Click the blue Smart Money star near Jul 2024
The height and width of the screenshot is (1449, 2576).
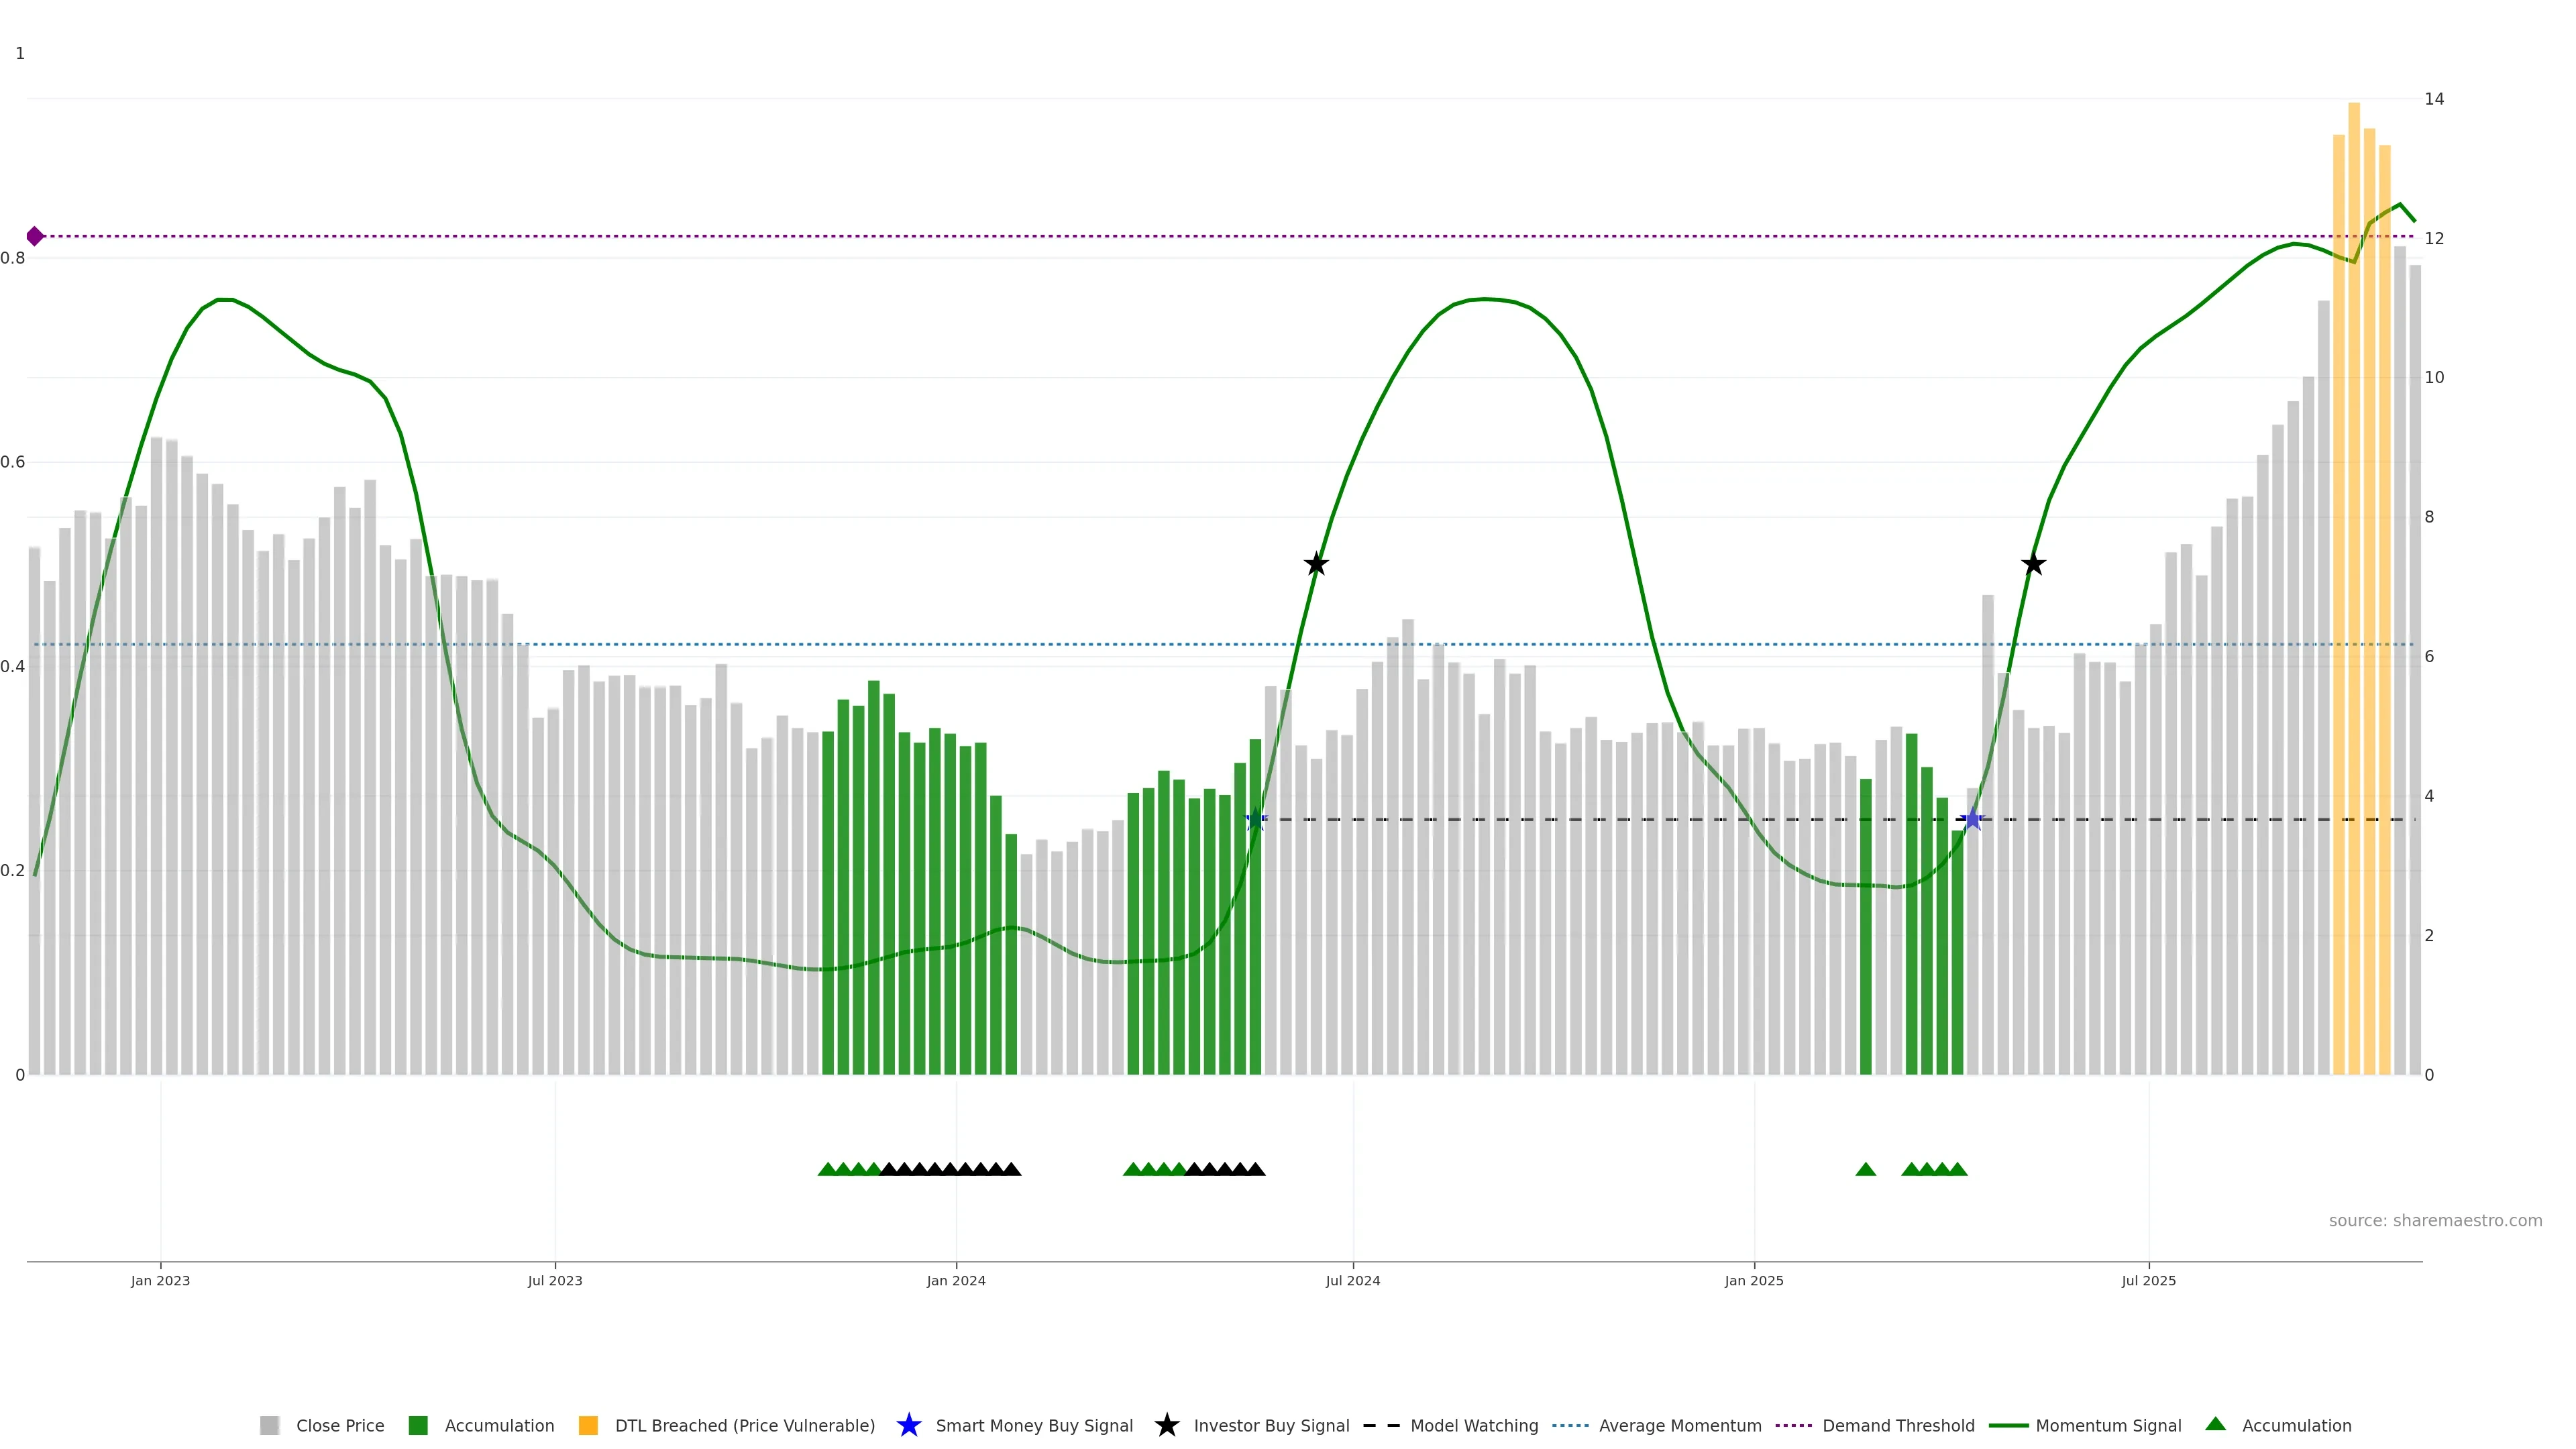(x=1255, y=819)
